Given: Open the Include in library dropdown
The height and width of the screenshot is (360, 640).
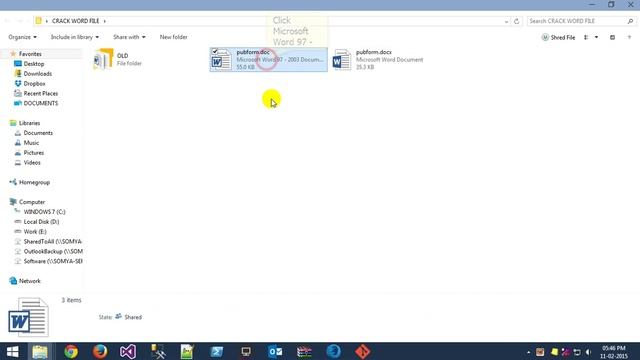Looking at the screenshot, I should (75, 37).
